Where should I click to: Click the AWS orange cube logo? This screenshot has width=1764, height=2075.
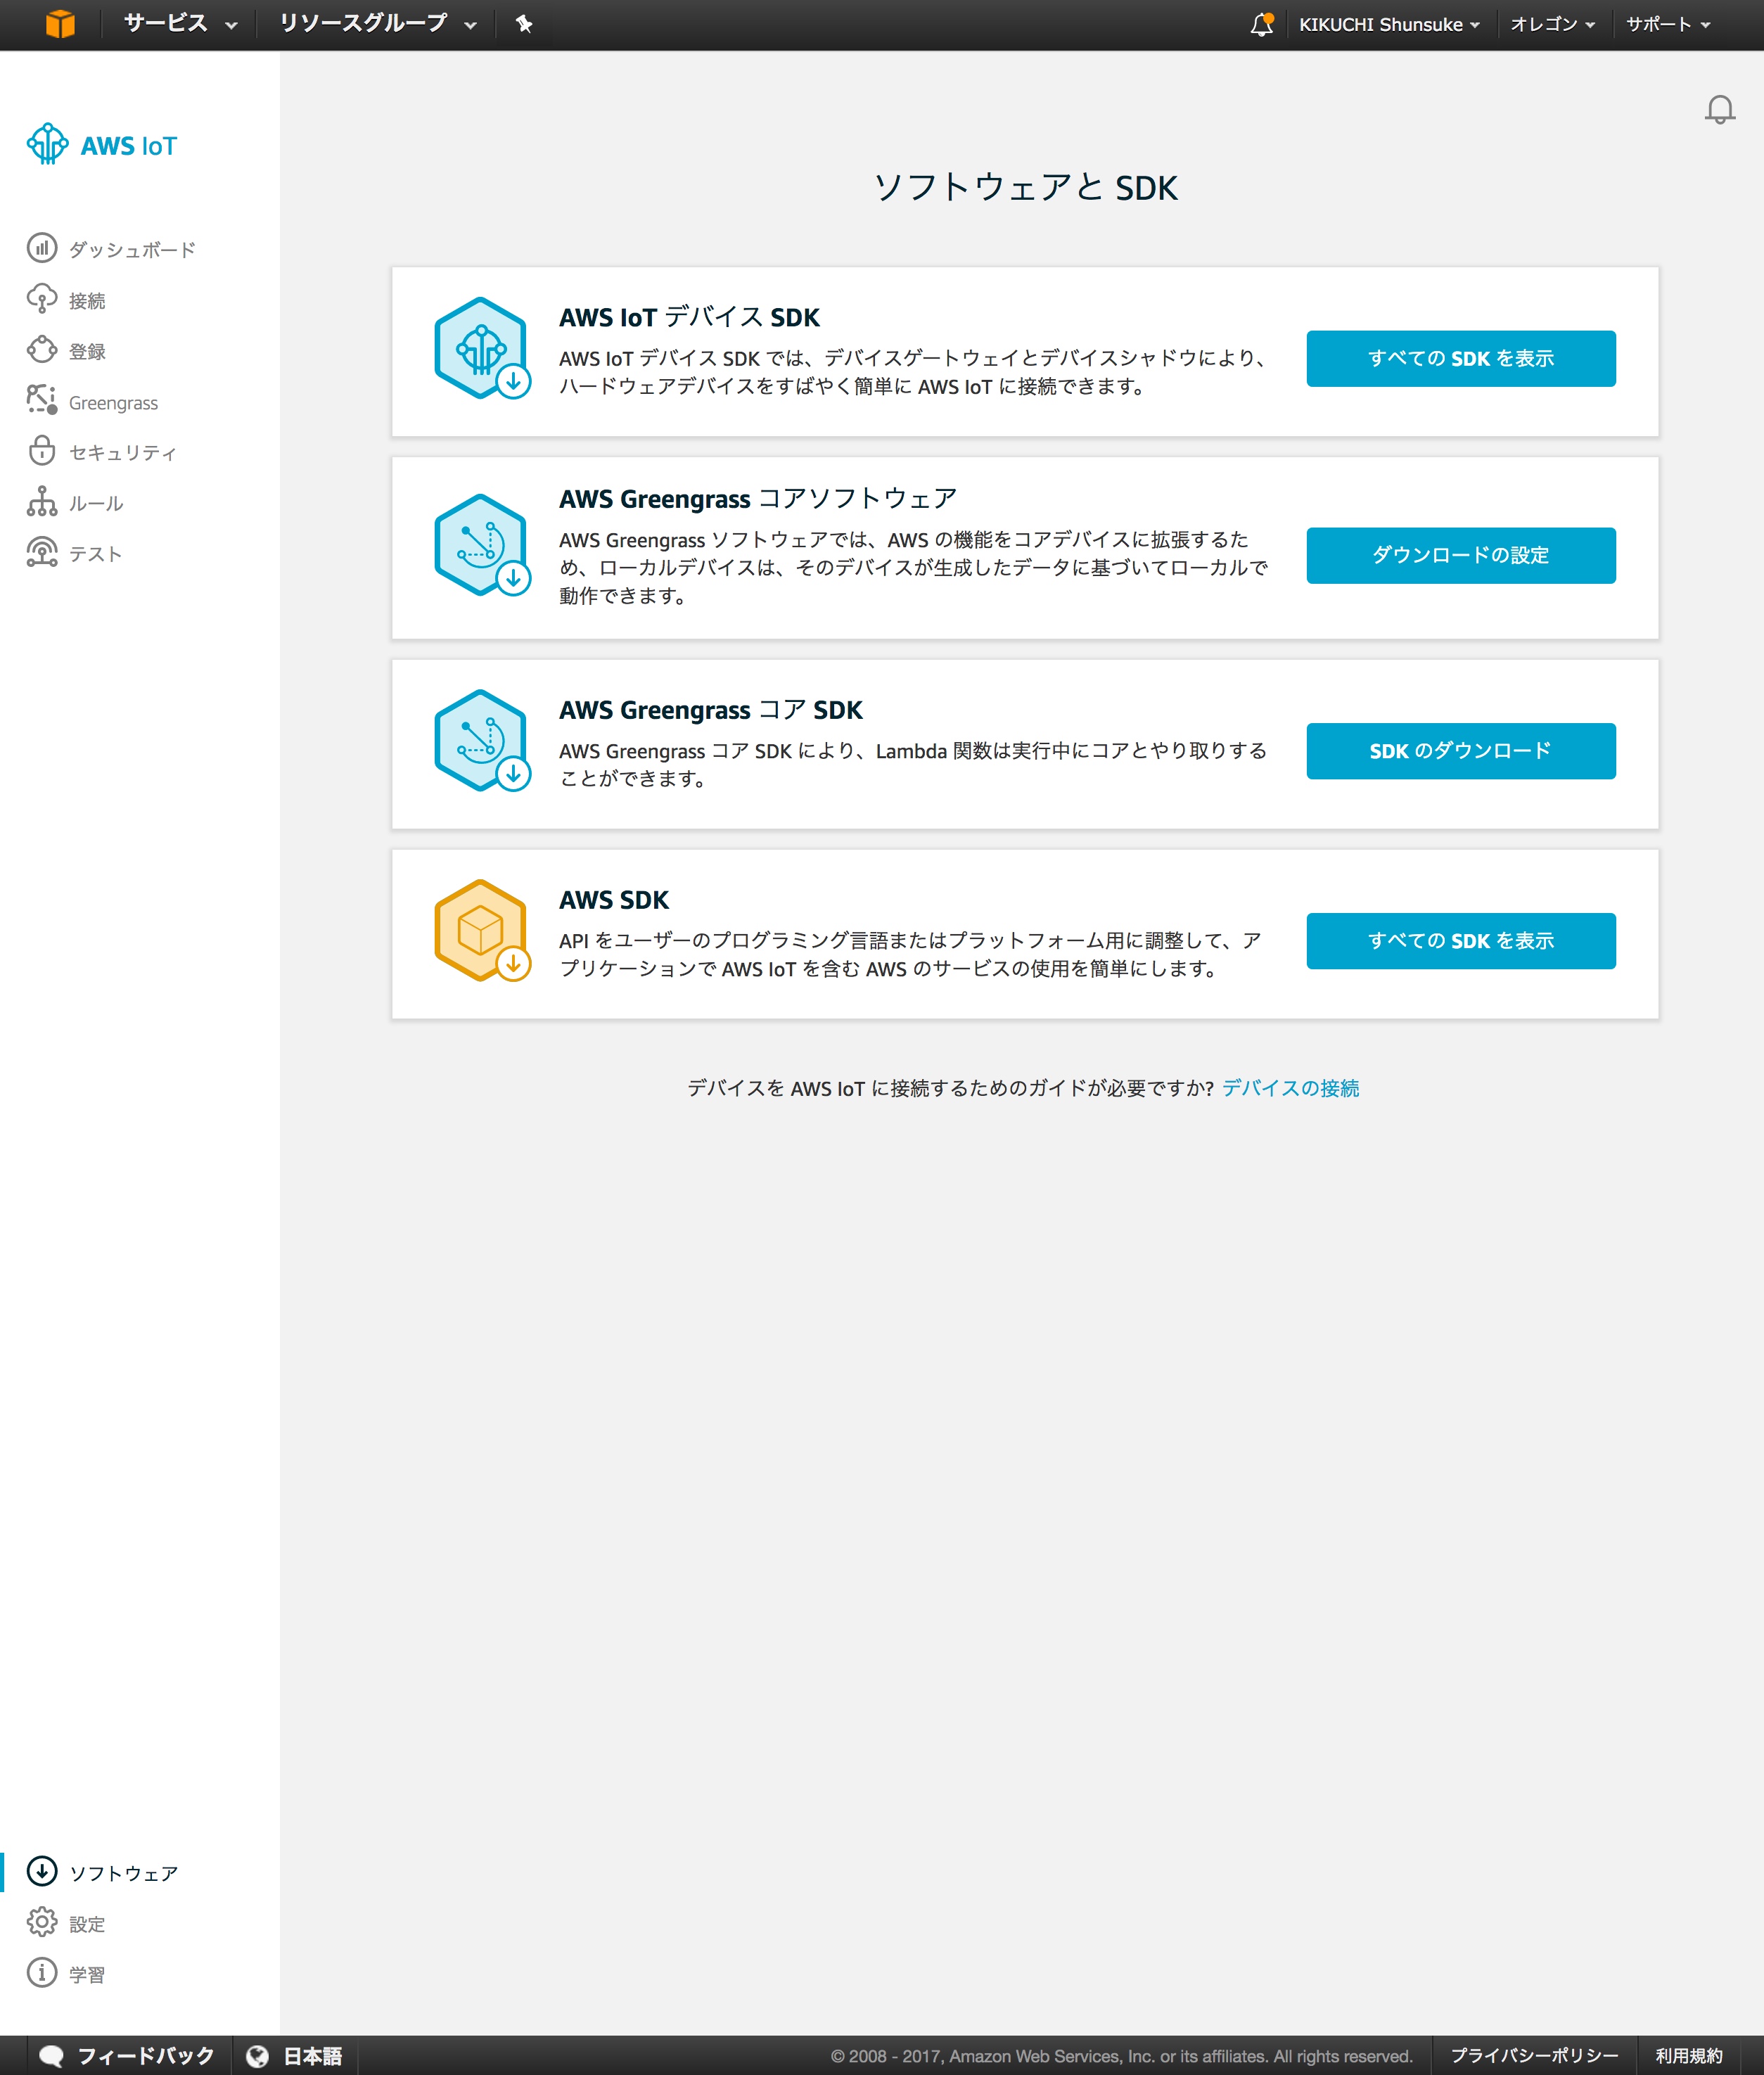click(x=60, y=24)
